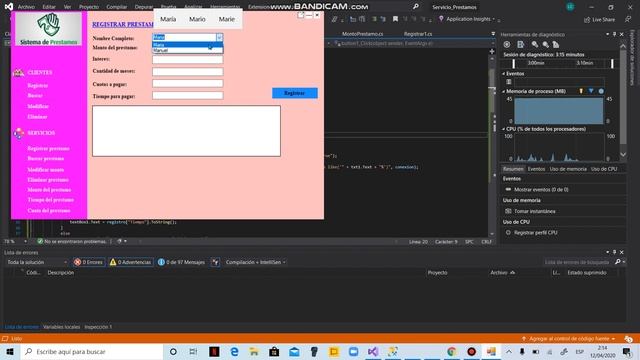Select Maria in the open name list
The width and height of the screenshot is (640, 360).
click(187, 45)
